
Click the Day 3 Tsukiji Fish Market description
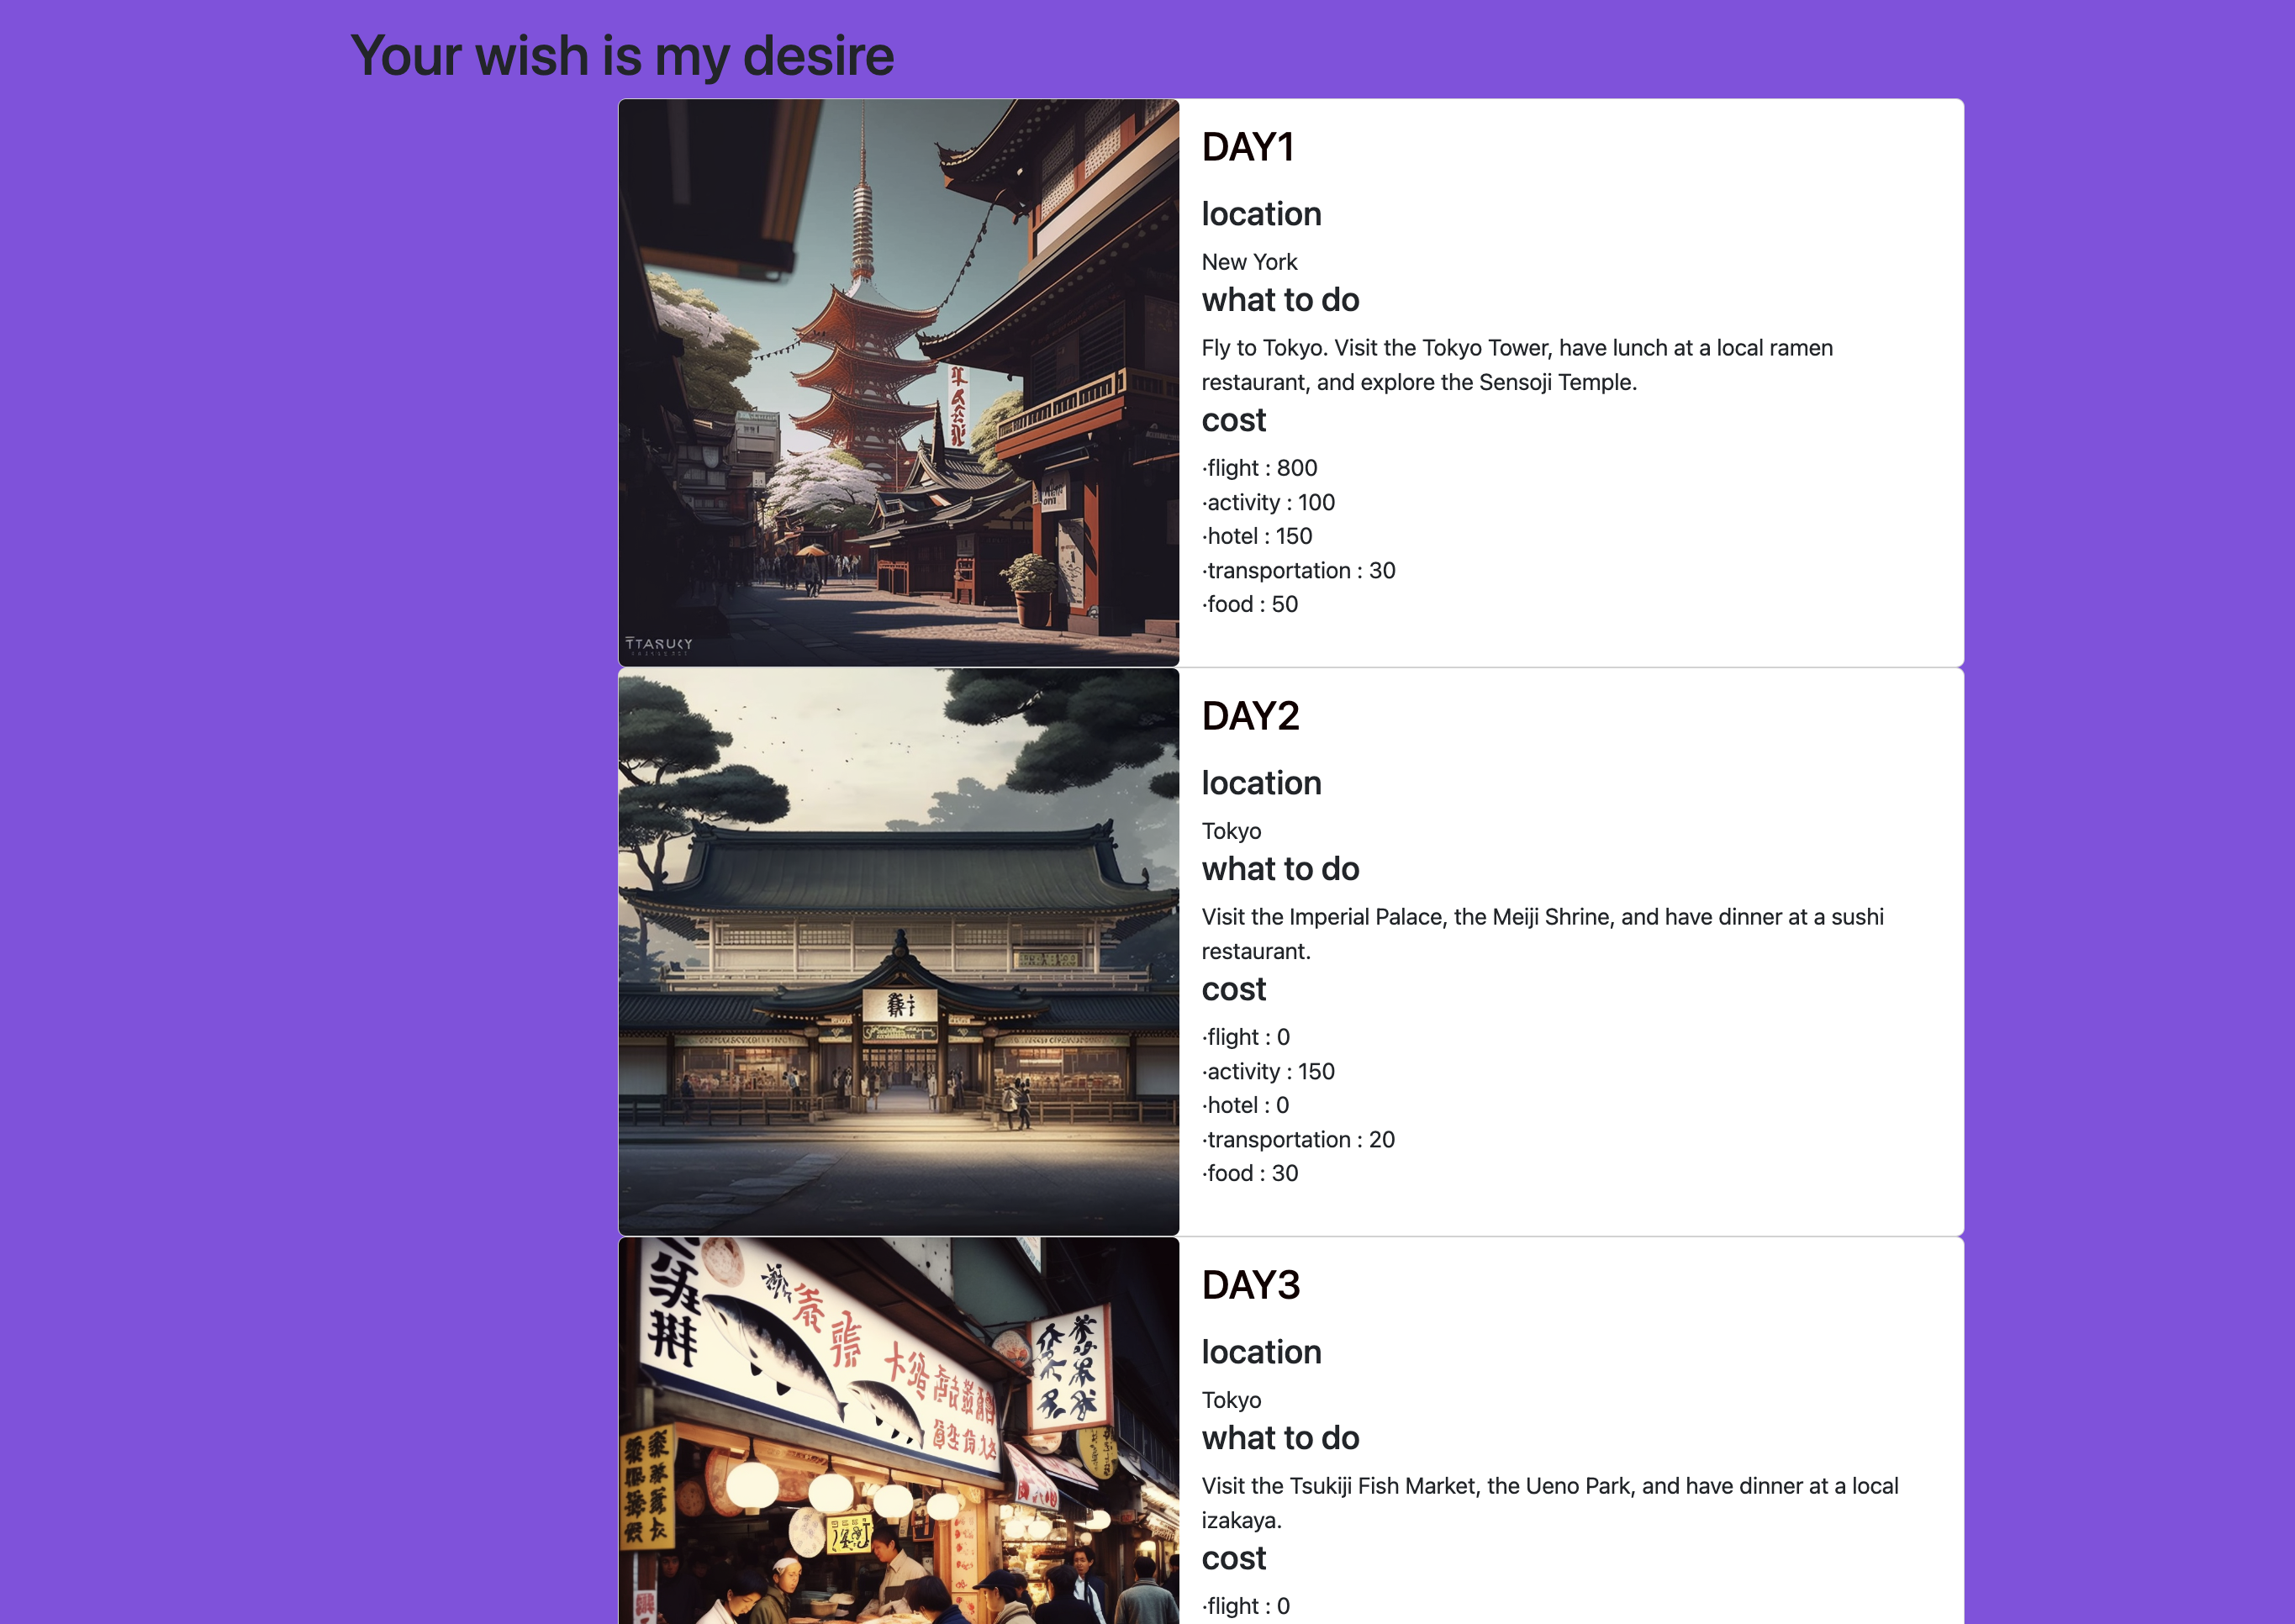click(x=1548, y=1502)
